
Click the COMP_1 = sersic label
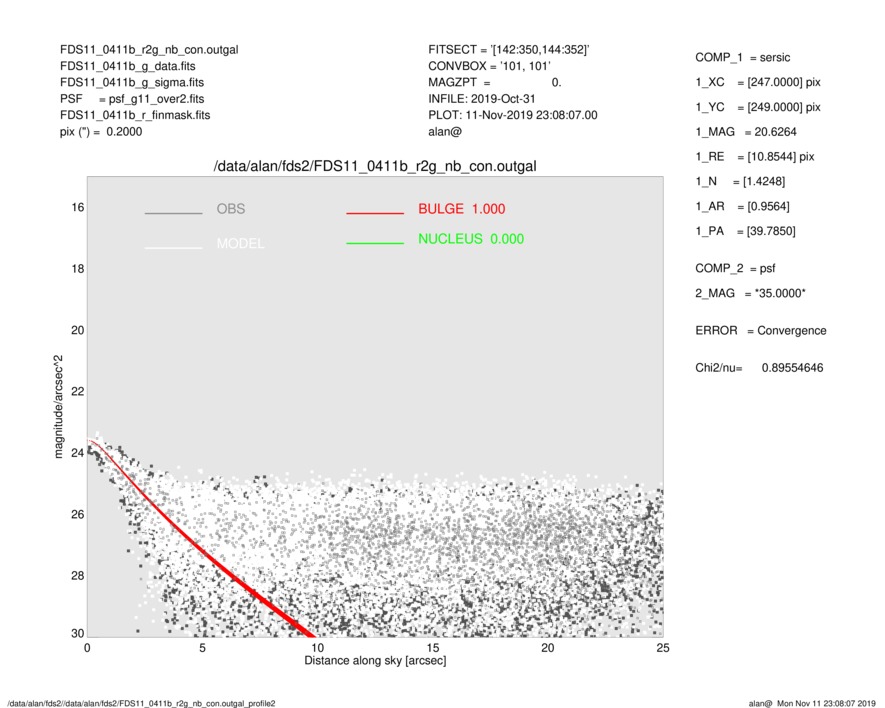tap(743, 58)
